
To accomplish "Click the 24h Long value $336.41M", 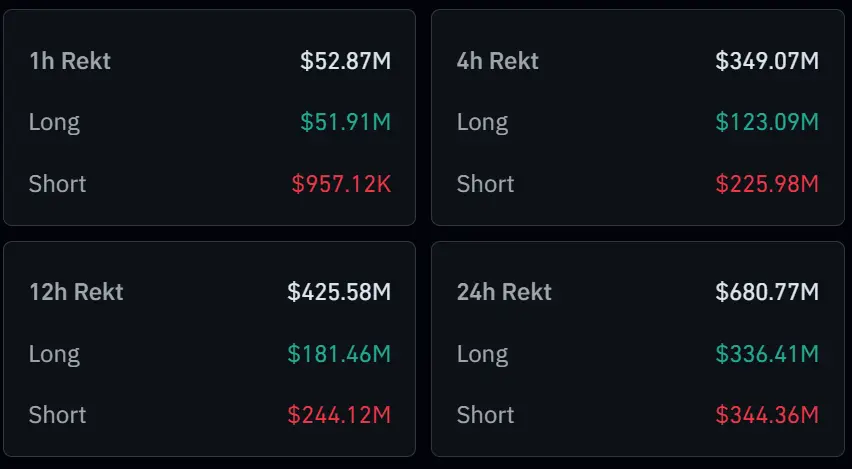I will click(767, 354).
